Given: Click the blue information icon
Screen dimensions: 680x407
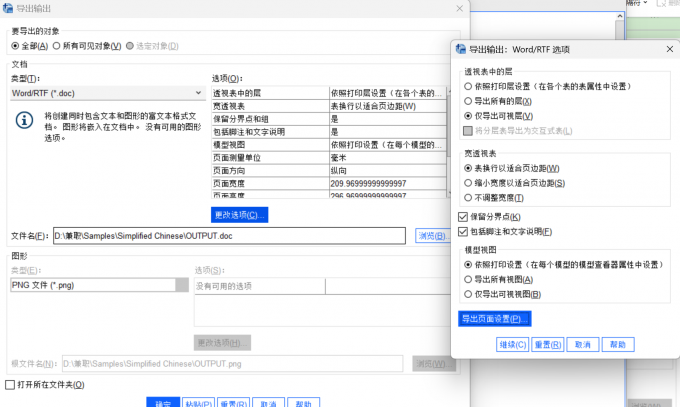Looking at the screenshot, I should click(x=24, y=120).
